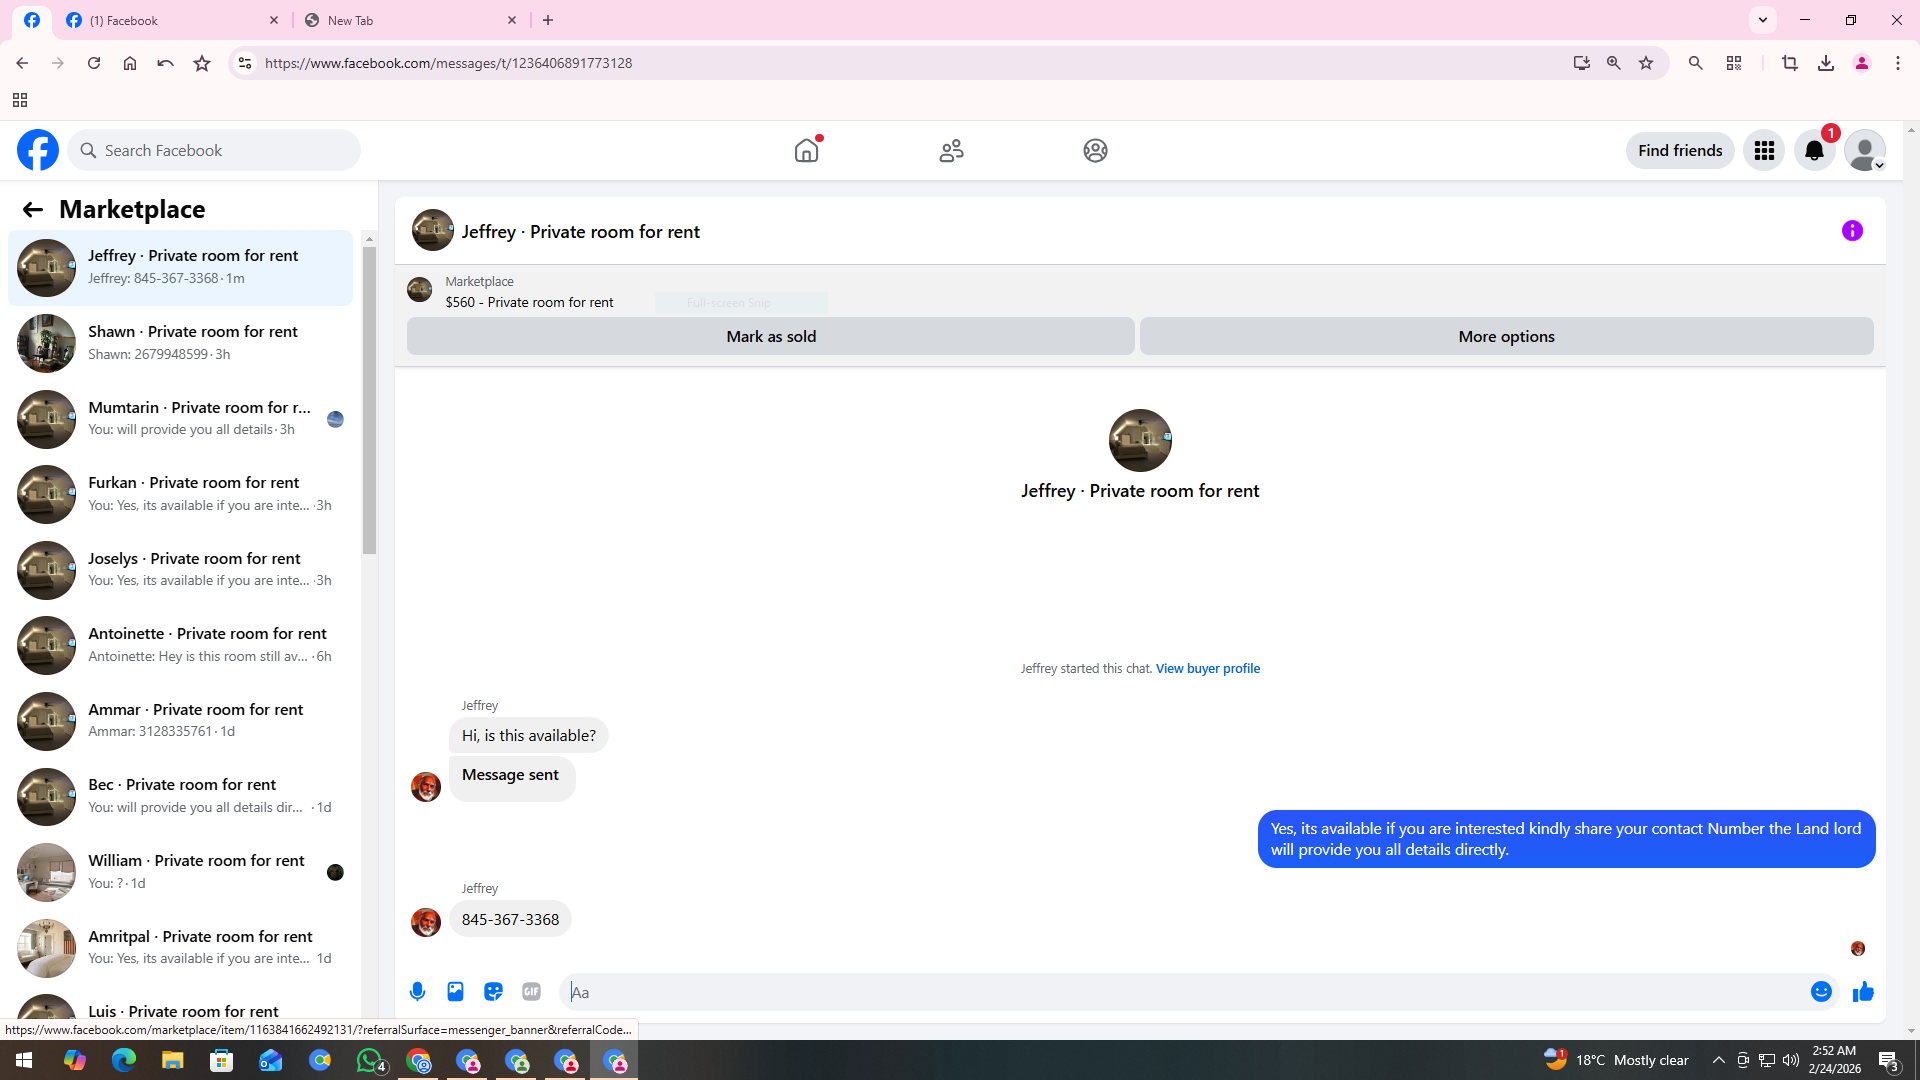Click the Mark as sold button
This screenshot has height=1080, width=1920.
(770, 337)
